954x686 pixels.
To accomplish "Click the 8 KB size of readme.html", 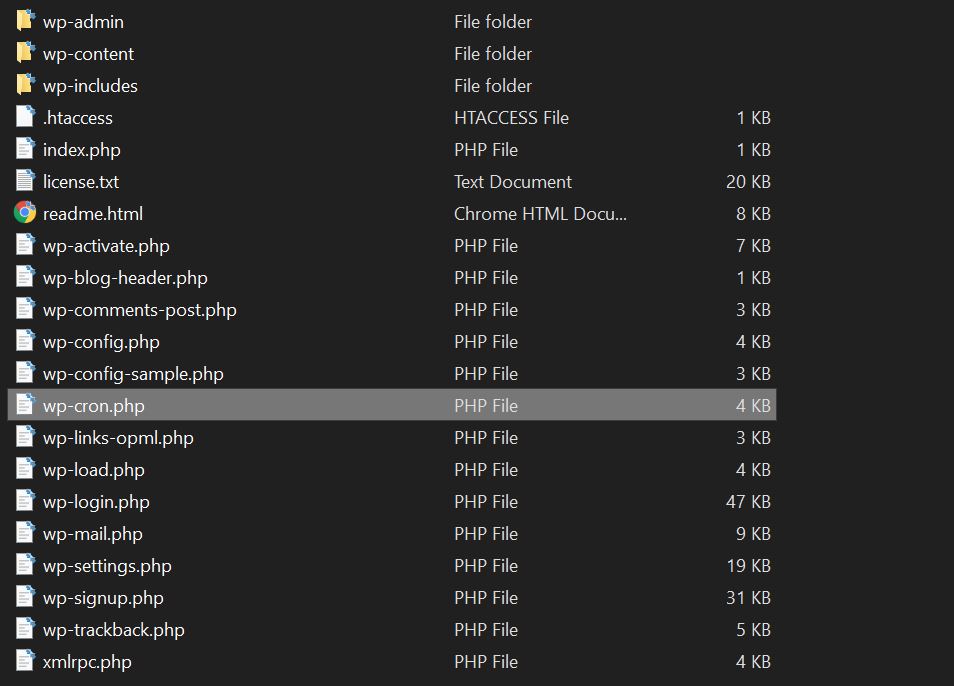I will tap(753, 214).
